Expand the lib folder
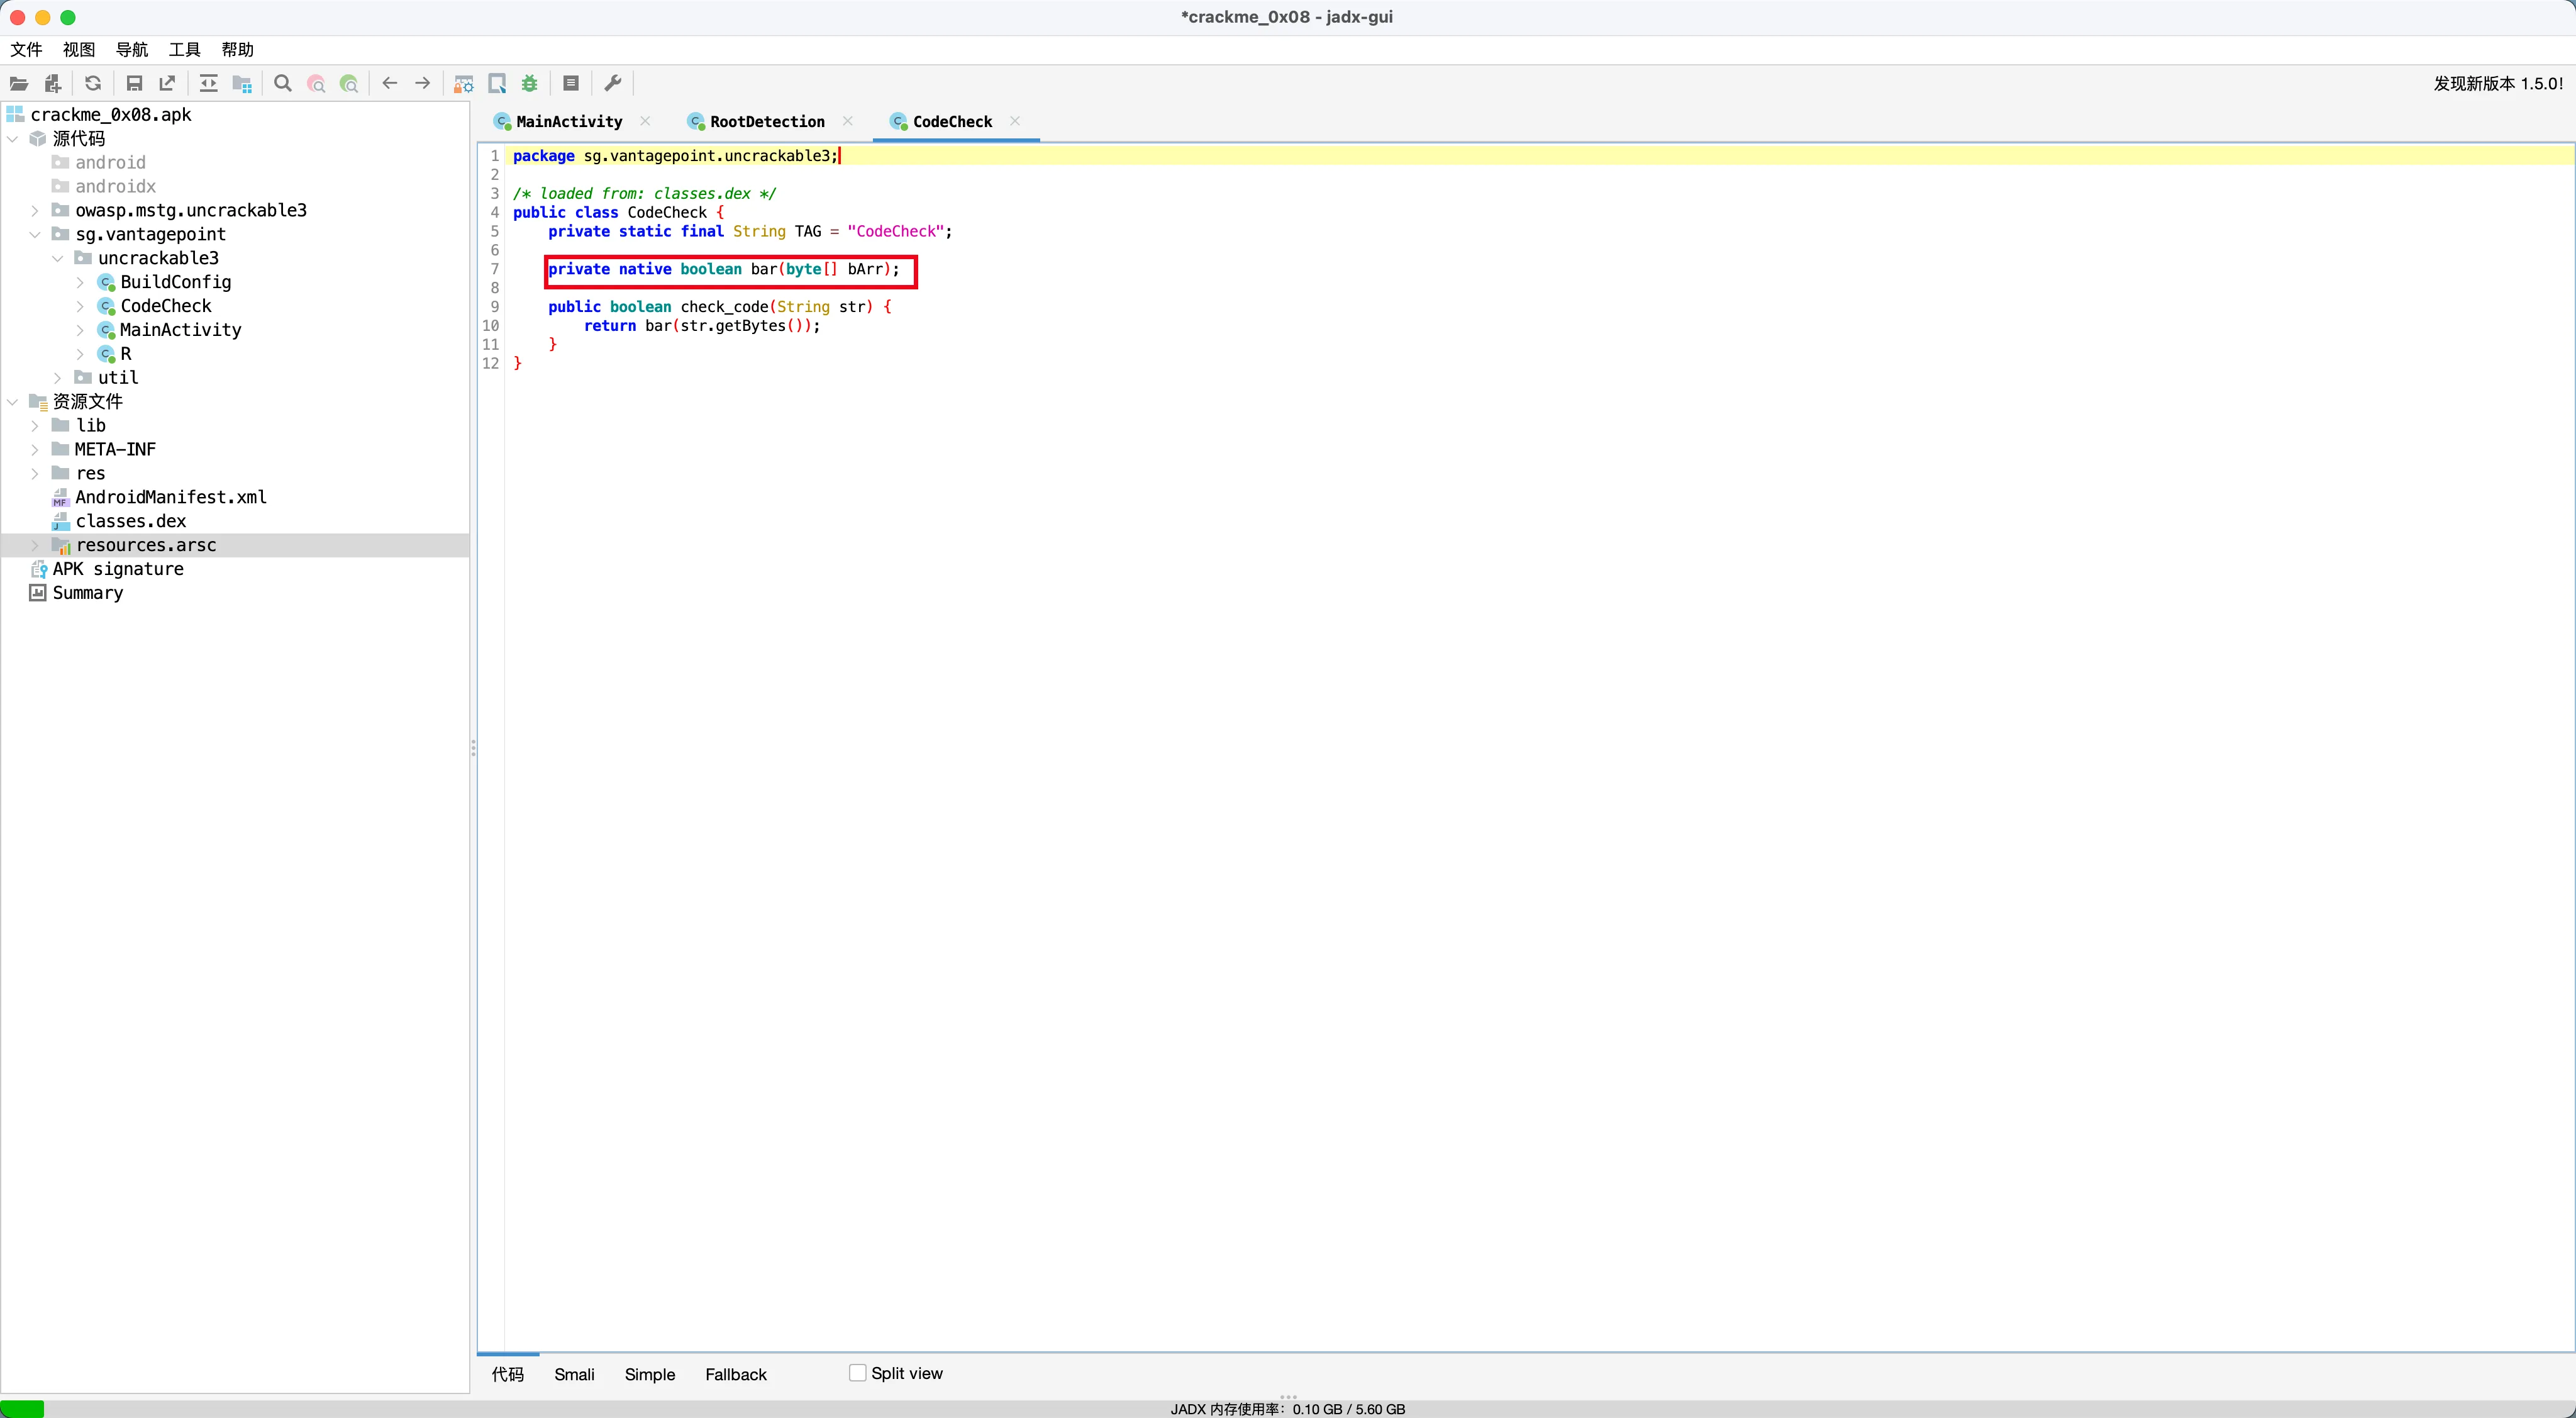This screenshot has width=2576, height=1418. (x=36, y=425)
